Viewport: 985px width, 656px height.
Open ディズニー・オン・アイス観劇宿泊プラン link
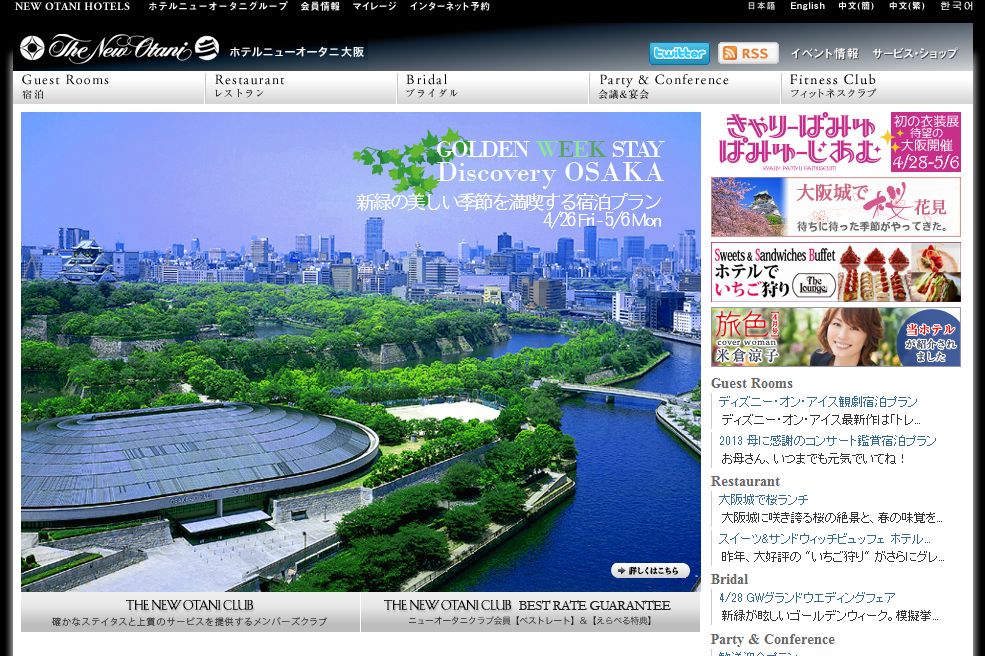818,402
